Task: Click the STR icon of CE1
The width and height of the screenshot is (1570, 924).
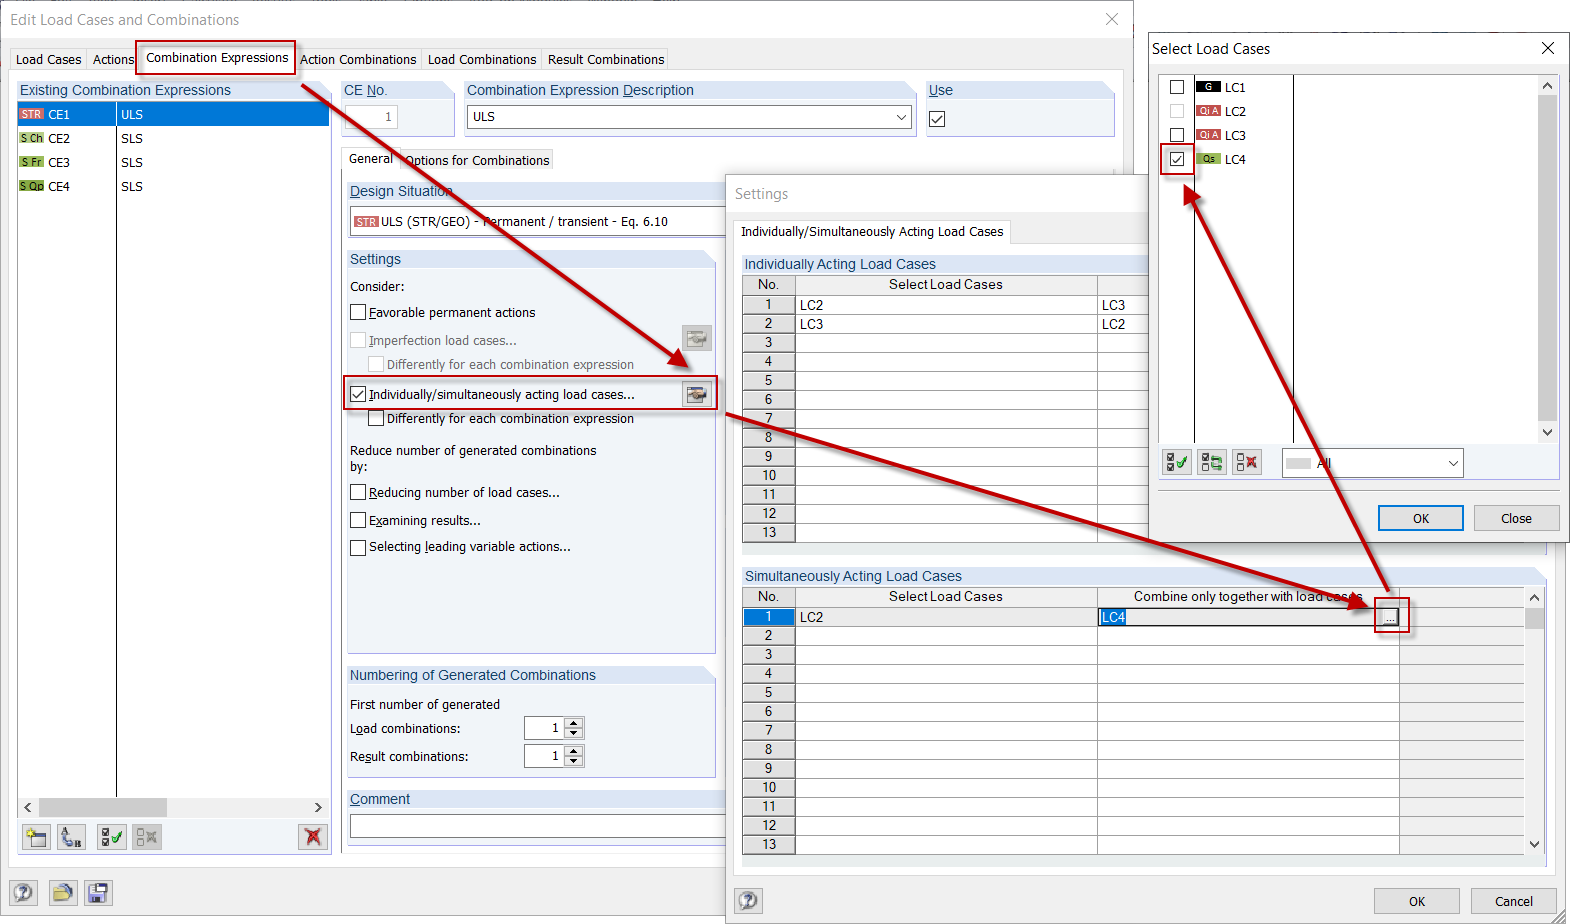Action: tap(32, 114)
